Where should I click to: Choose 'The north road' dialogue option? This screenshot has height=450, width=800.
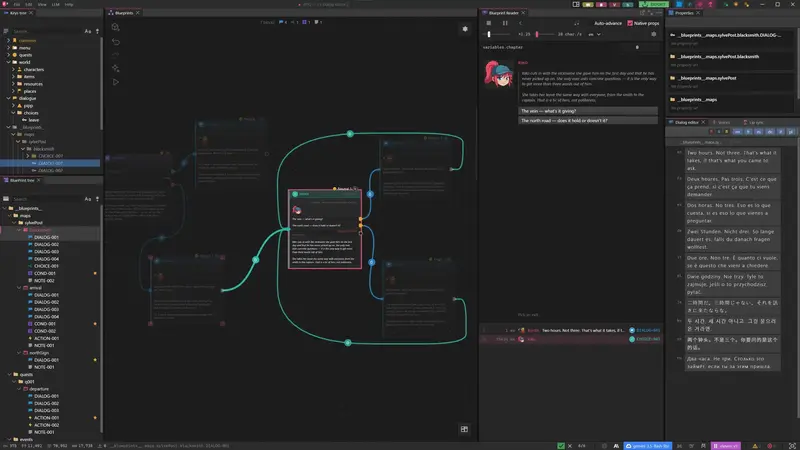tap(588, 120)
